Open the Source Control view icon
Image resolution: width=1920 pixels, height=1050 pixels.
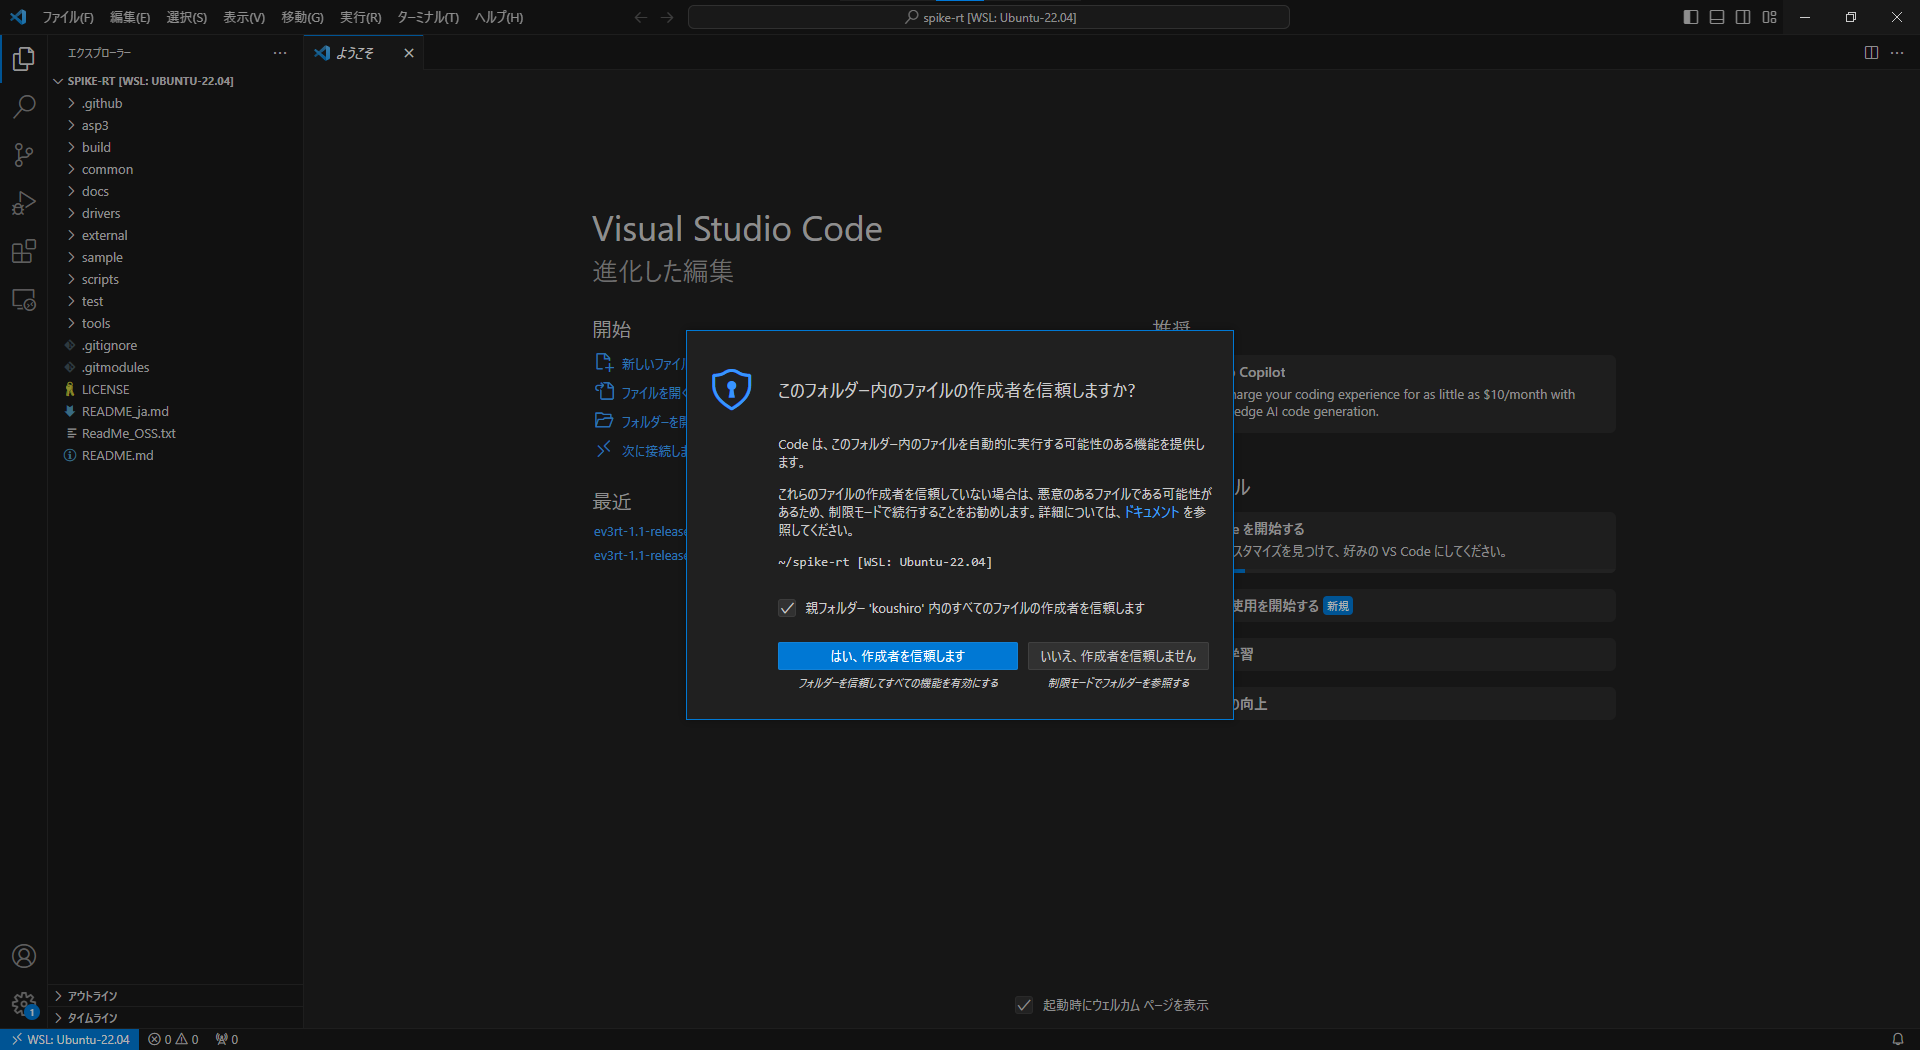[23, 155]
